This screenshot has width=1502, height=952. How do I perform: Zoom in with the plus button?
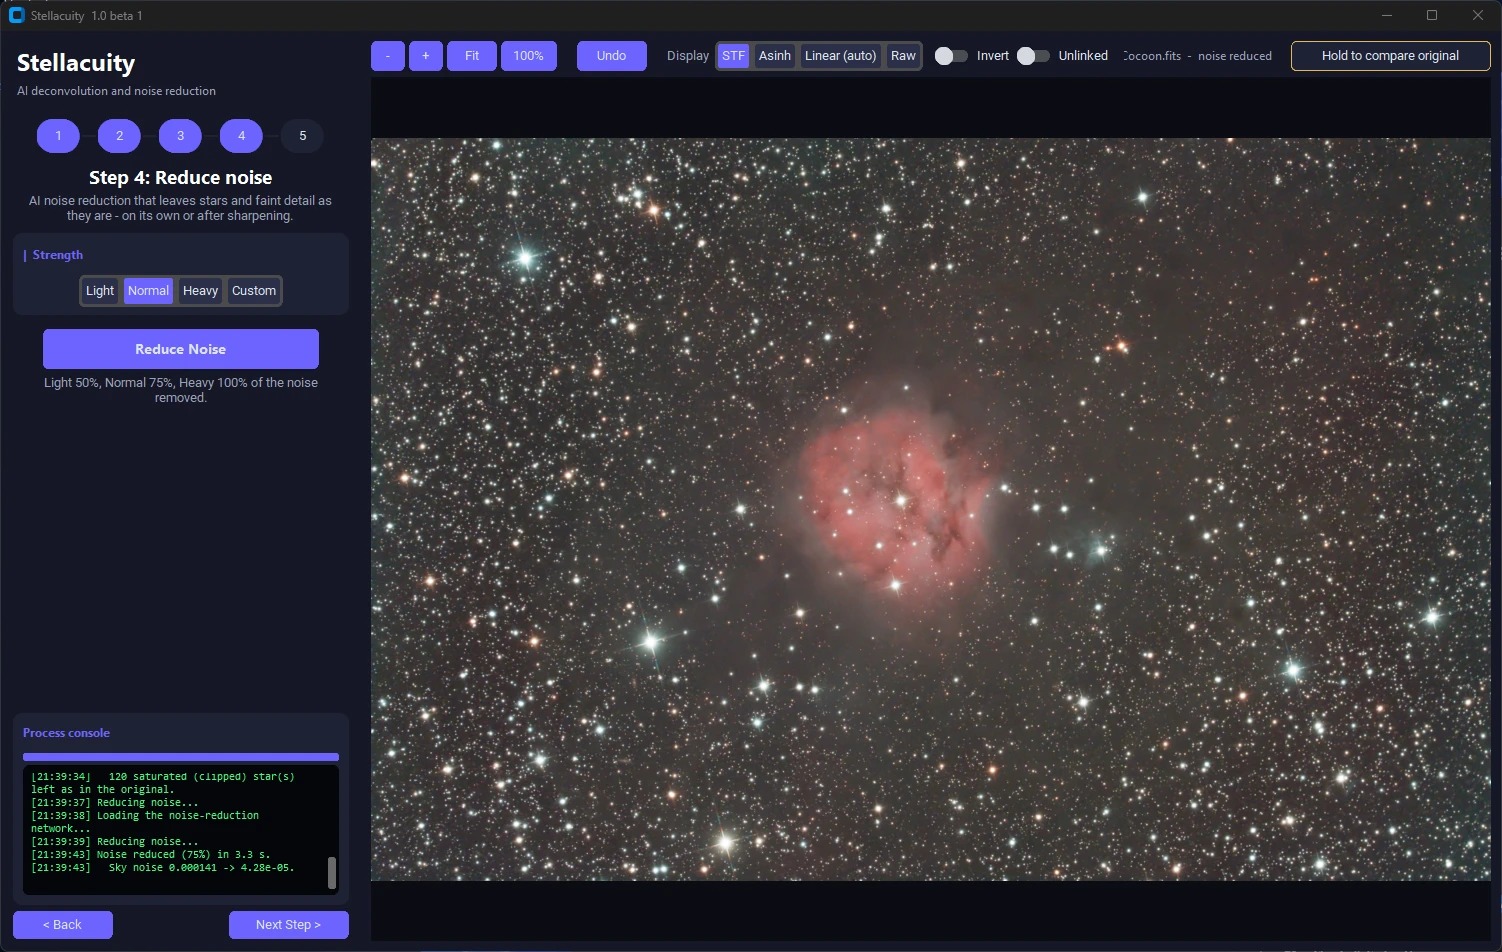(x=426, y=56)
